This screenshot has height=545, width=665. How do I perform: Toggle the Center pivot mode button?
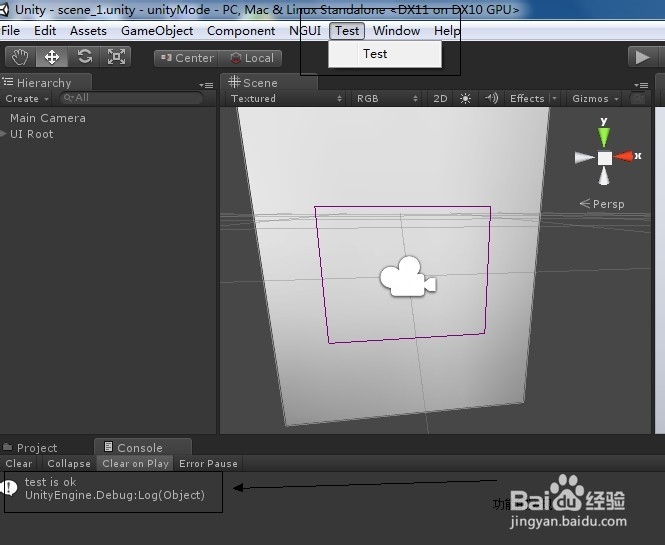click(187, 58)
